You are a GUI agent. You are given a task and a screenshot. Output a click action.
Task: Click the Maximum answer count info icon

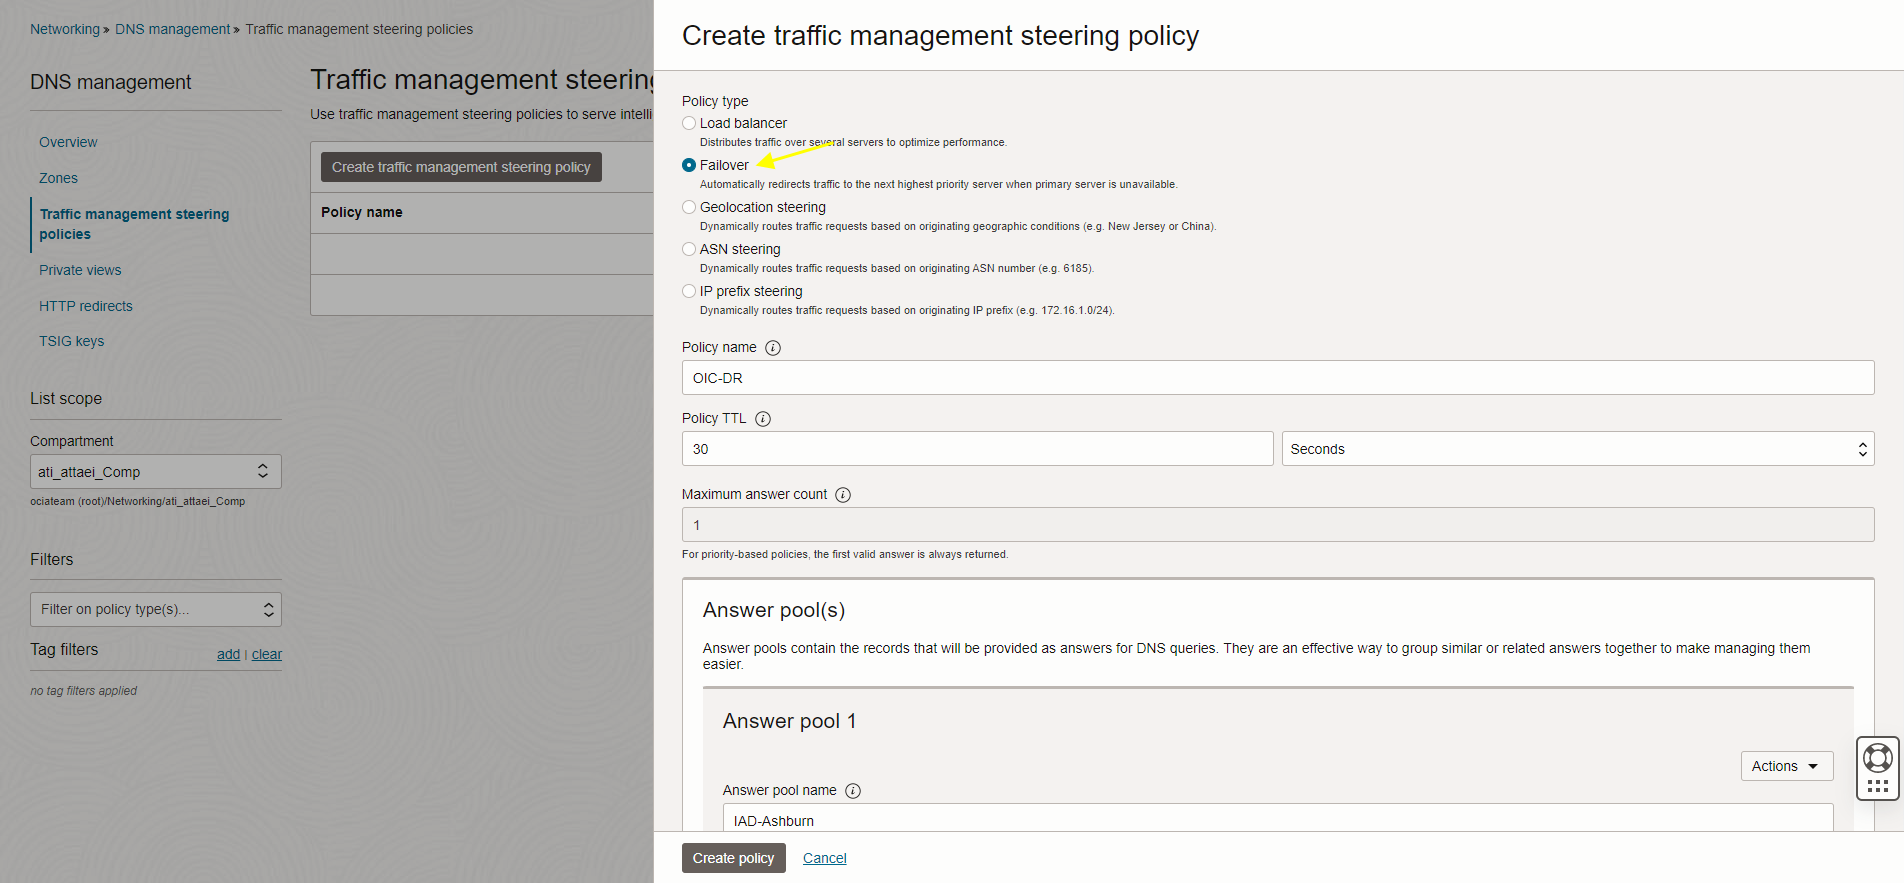click(843, 495)
